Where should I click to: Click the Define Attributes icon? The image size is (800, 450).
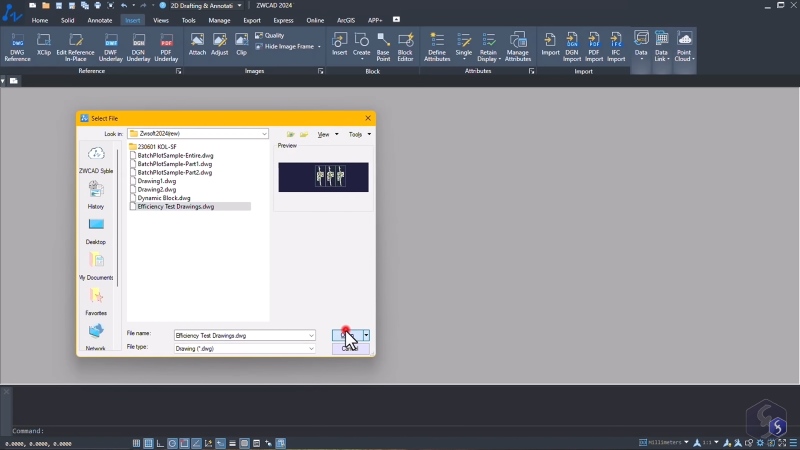click(437, 47)
